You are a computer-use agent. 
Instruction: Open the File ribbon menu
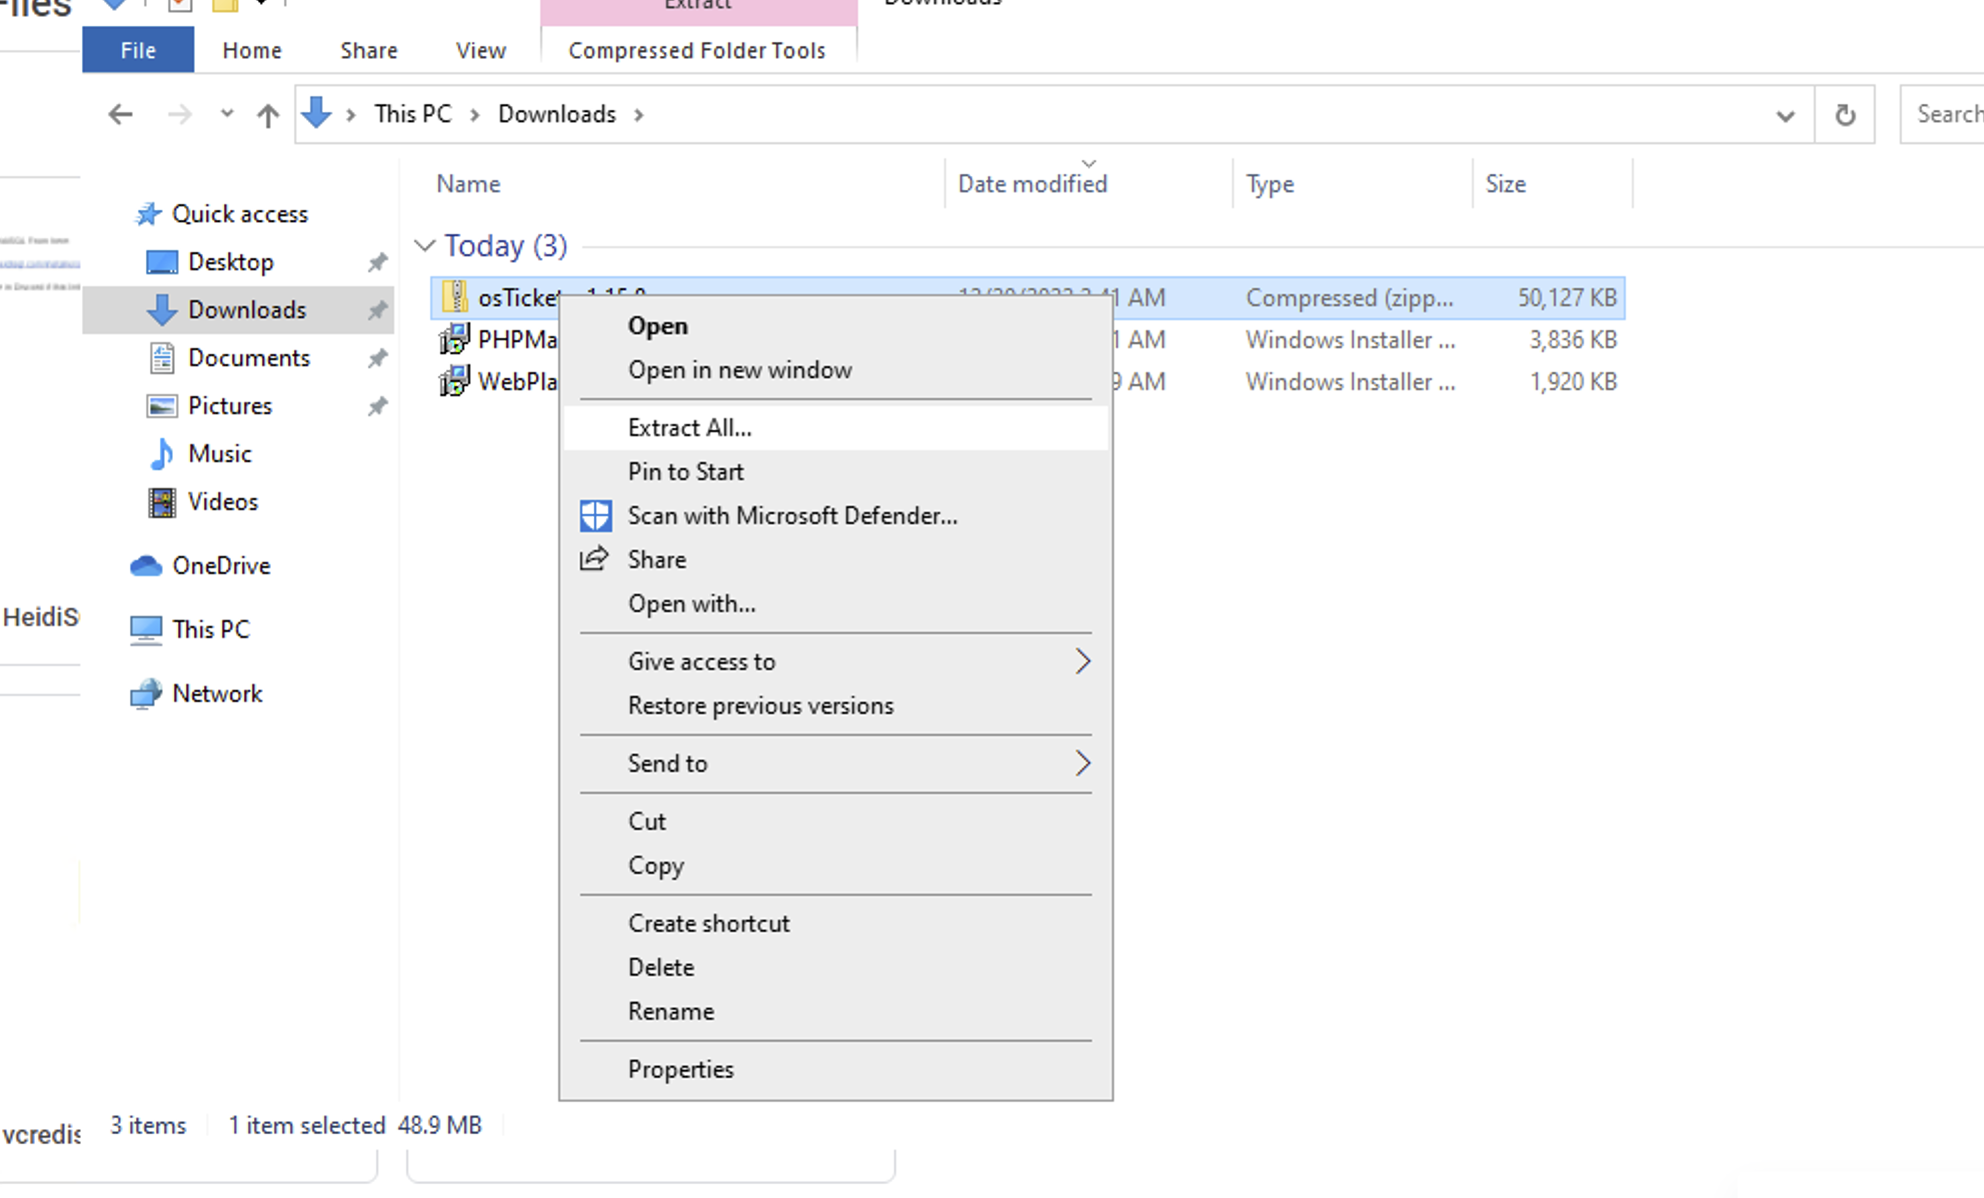click(138, 50)
